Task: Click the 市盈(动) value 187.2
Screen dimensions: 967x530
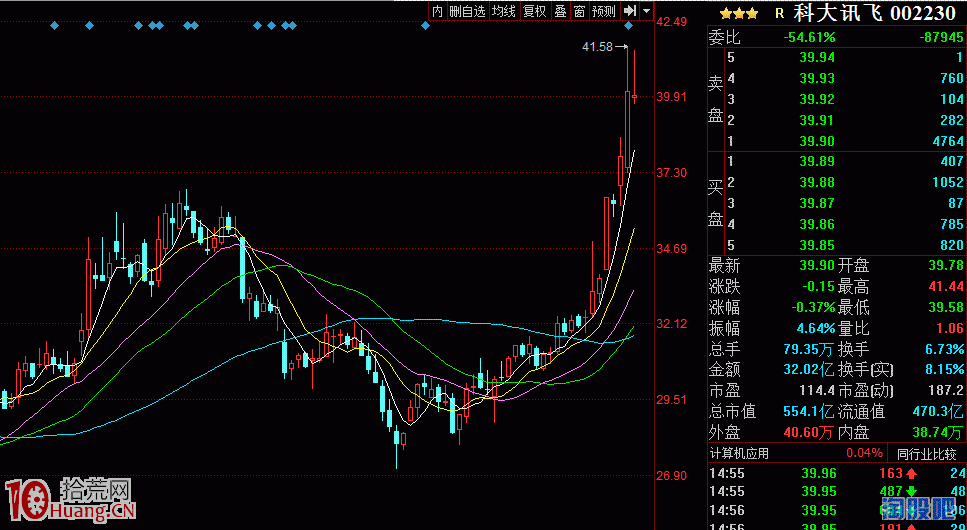Action: click(x=946, y=391)
